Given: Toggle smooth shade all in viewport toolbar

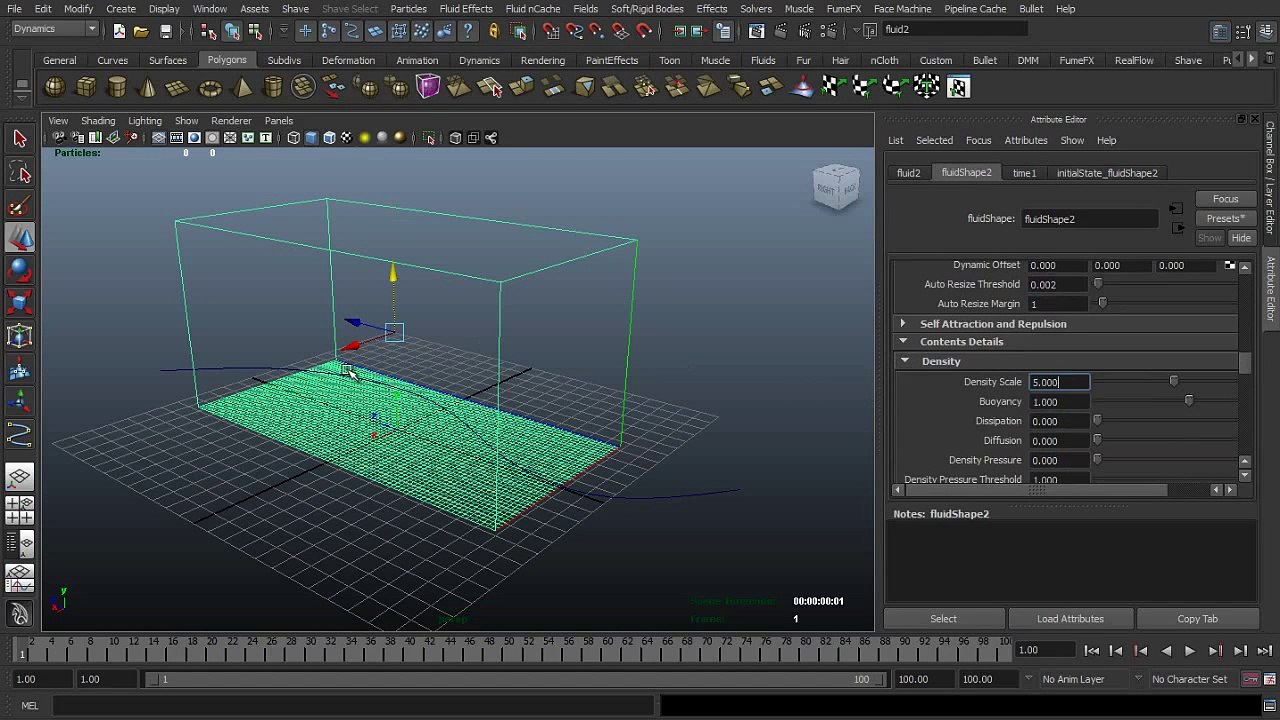Looking at the screenshot, I should tap(311, 138).
